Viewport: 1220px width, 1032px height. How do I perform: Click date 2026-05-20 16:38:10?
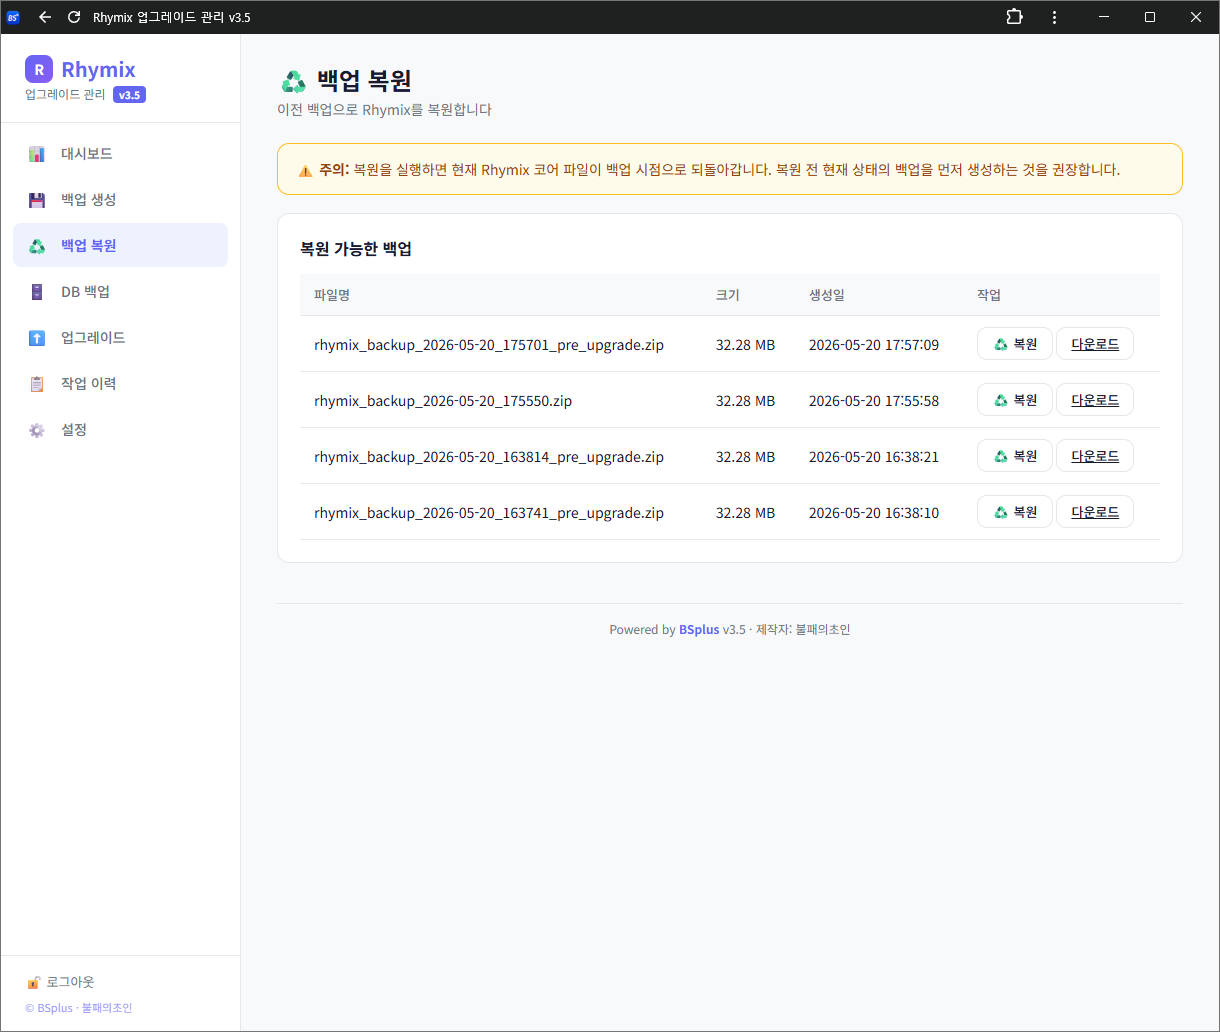(x=874, y=513)
